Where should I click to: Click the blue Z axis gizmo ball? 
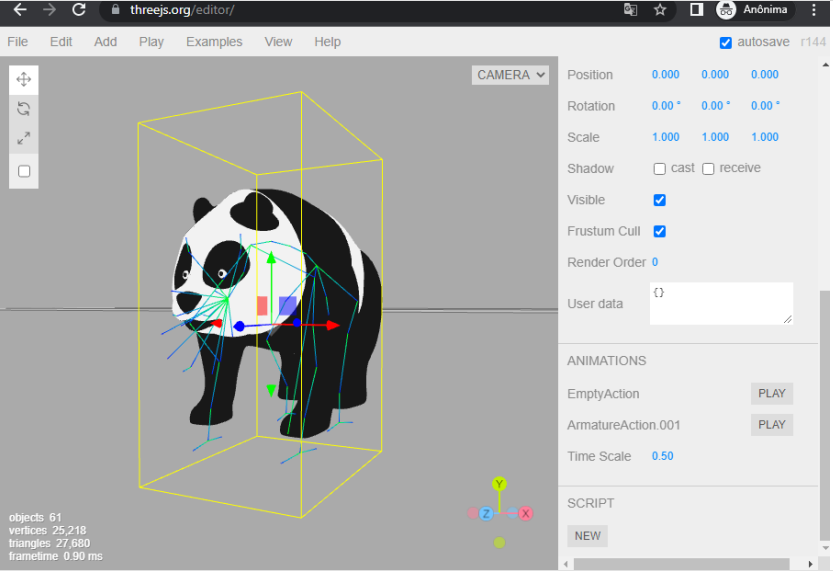(x=486, y=513)
